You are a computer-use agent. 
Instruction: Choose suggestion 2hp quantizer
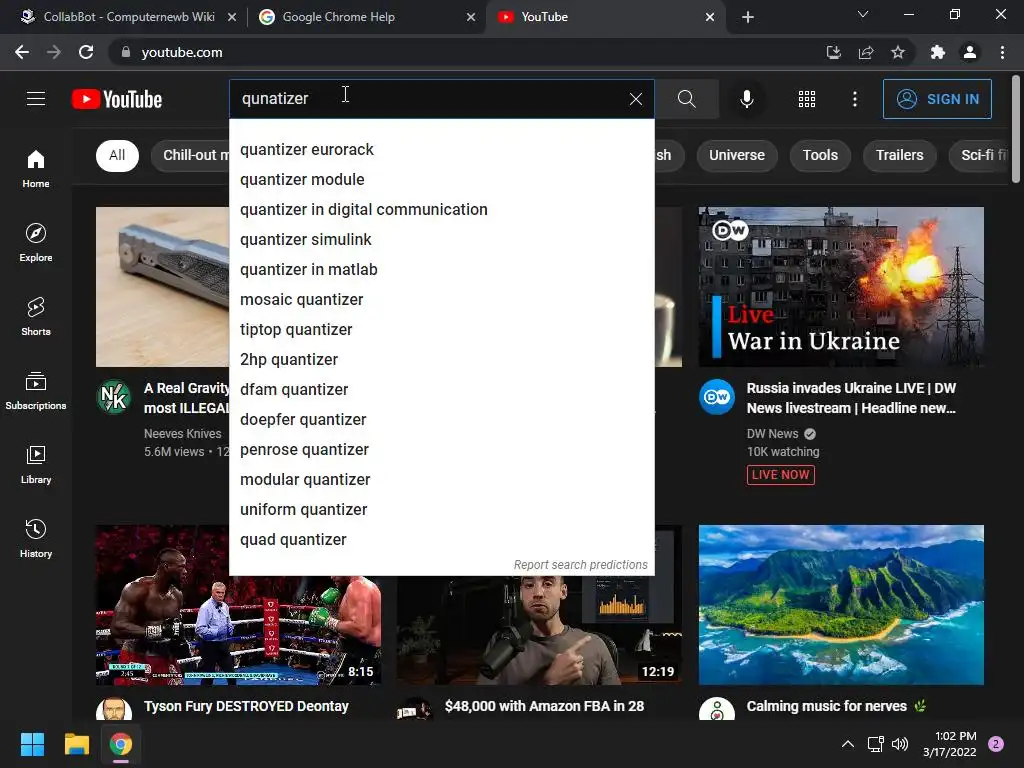click(x=441, y=360)
